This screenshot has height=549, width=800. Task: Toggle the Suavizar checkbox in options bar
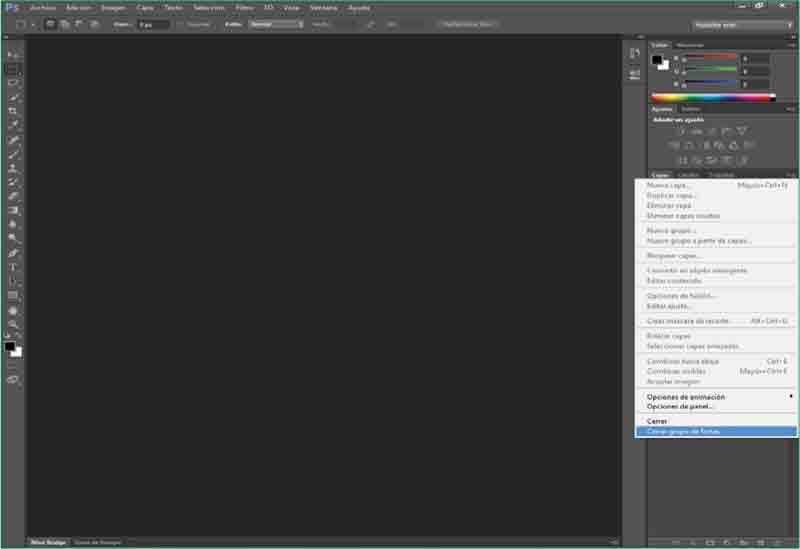[180, 23]
